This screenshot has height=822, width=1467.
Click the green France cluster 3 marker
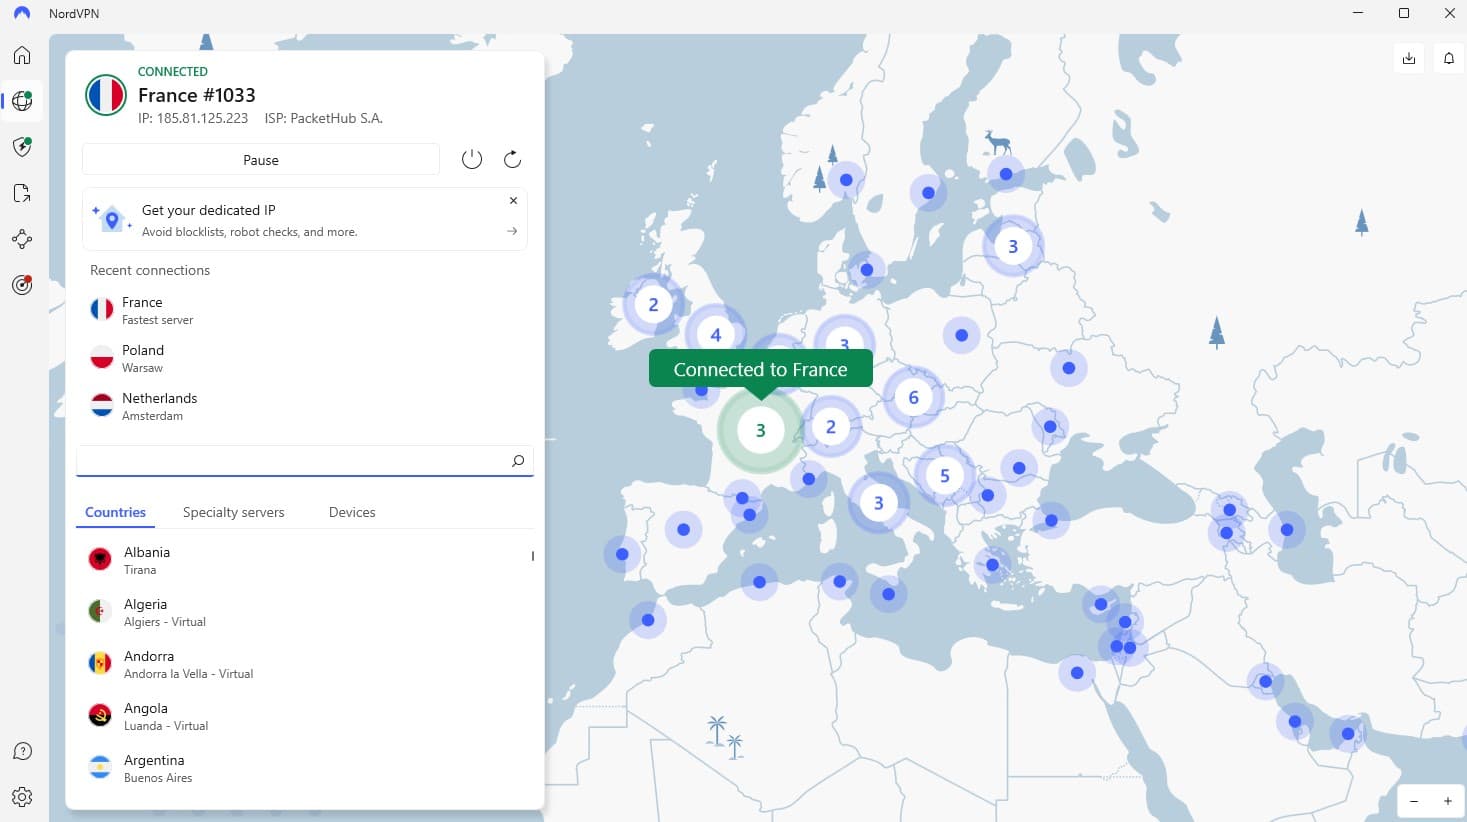click(760, 431)
